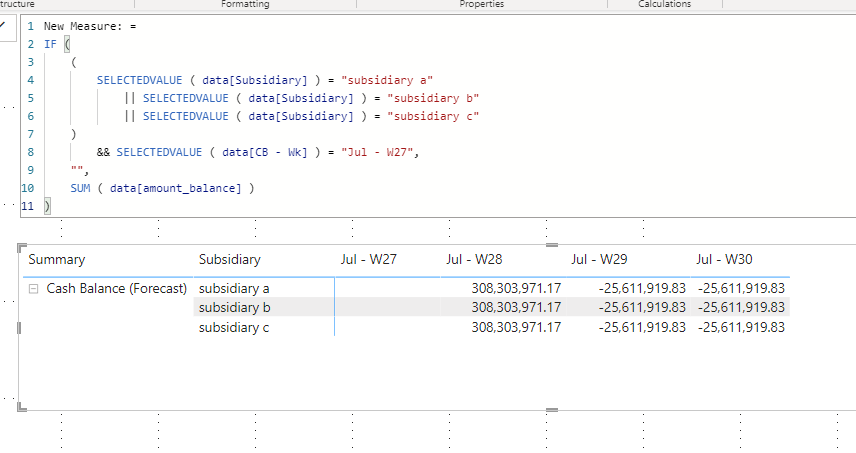The height and width of the screenshot is (453, 856).
Task: Click the top-middle handle of matrix visual
Action: point(552,245)
